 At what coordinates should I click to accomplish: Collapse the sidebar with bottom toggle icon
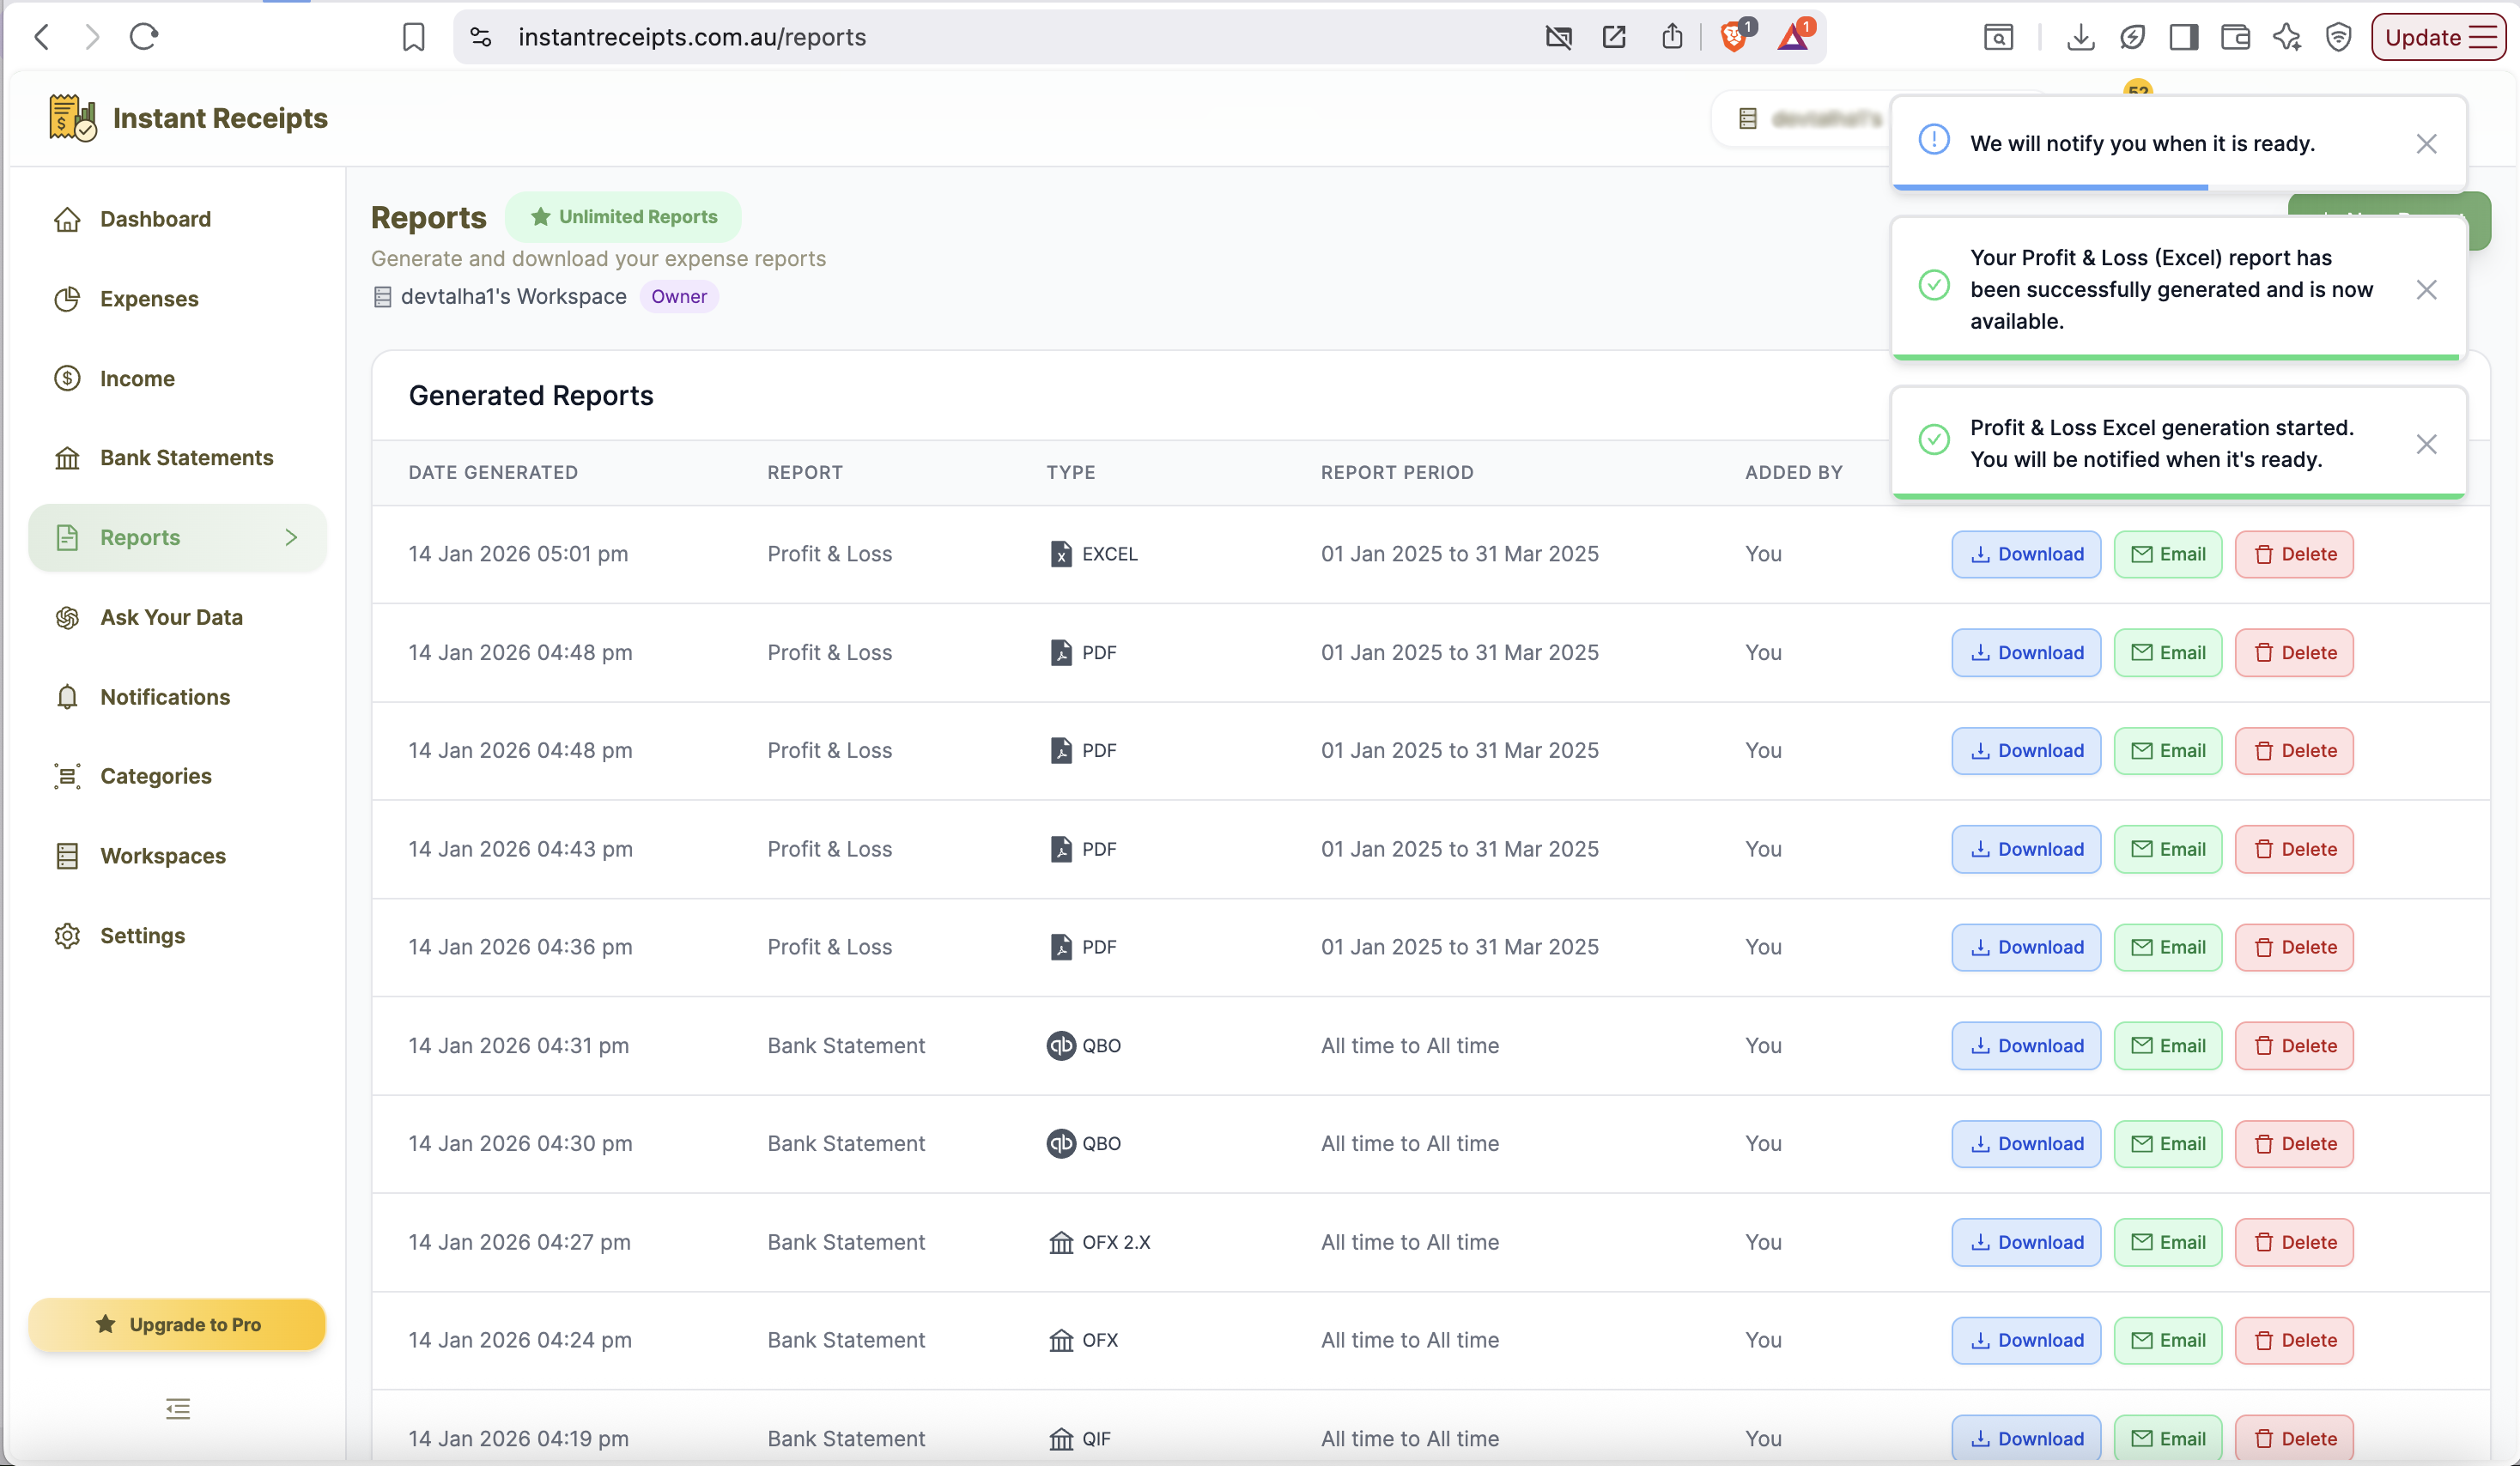coord(178,1409)
